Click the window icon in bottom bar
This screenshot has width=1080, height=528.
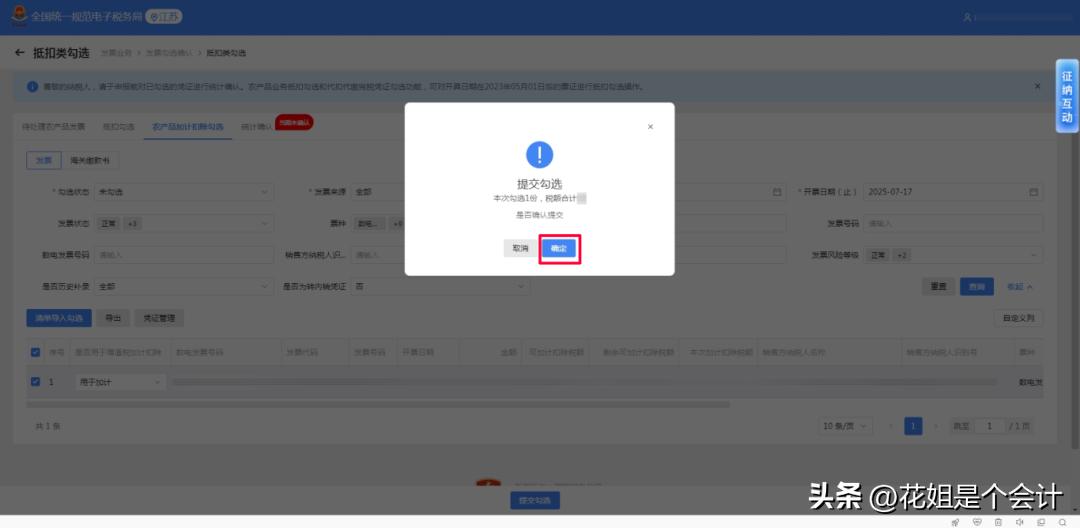pos(1041,522)
